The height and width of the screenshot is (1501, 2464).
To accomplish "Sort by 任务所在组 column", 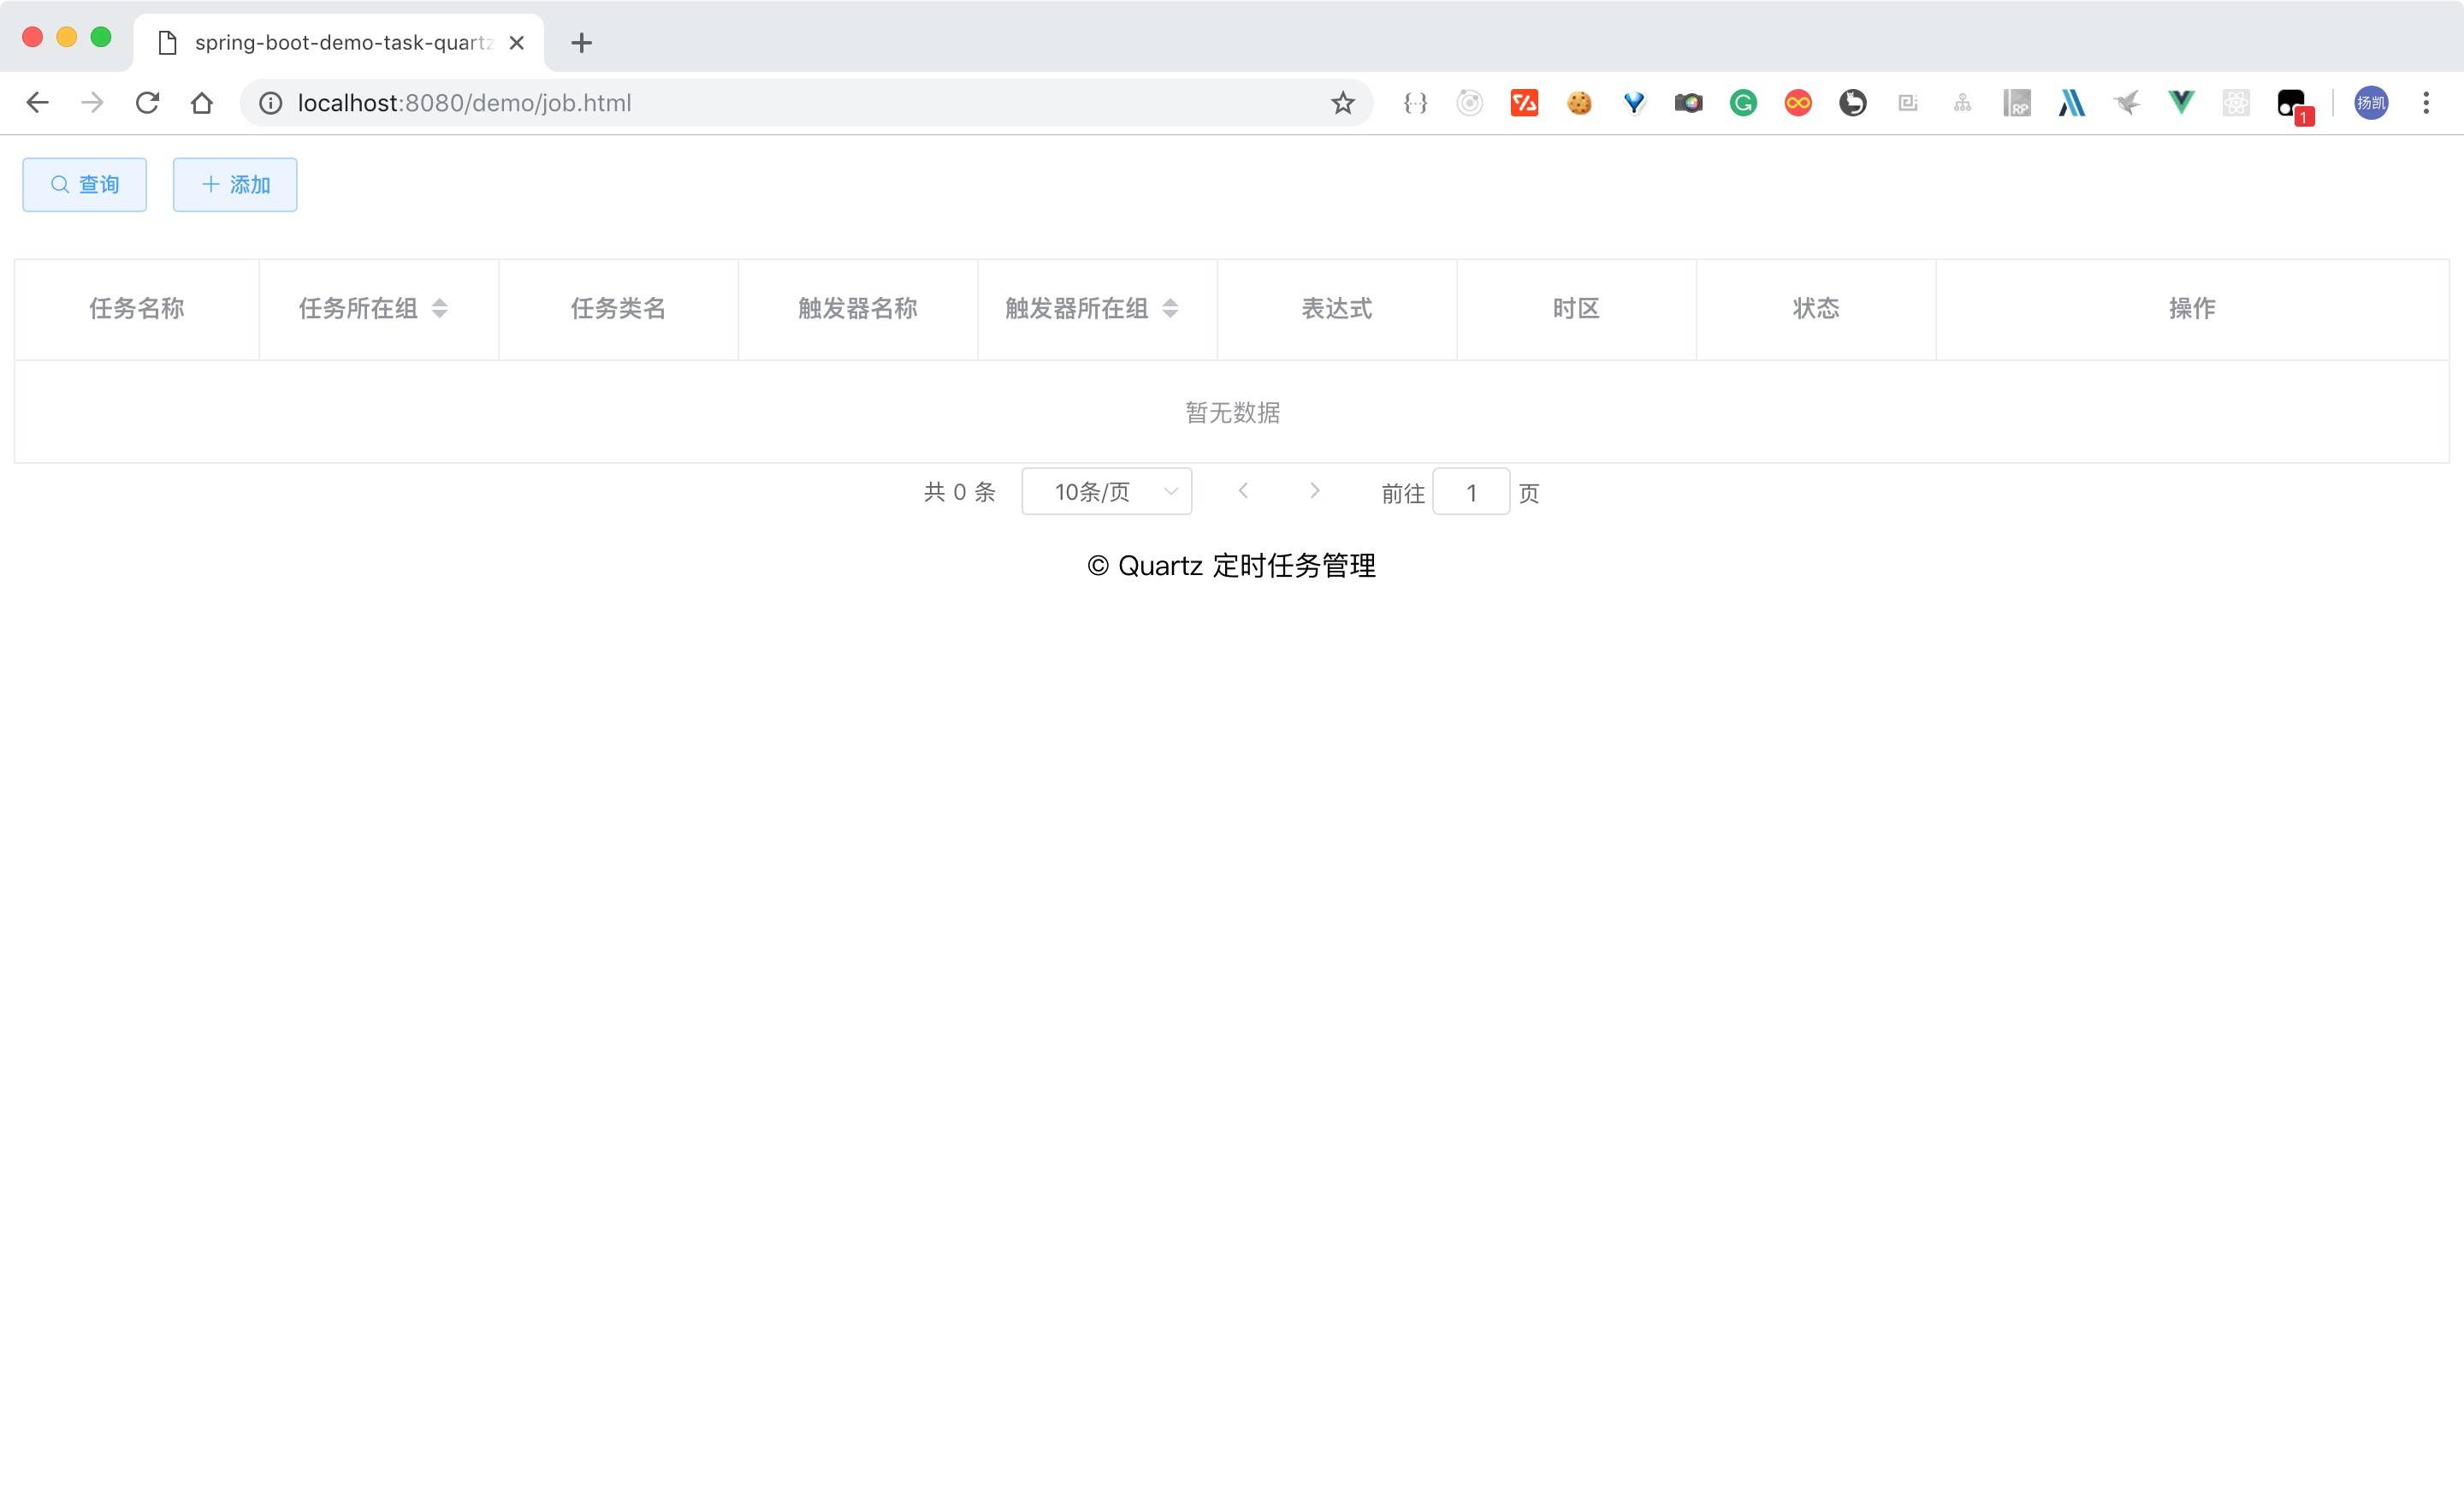I will point(439,309).
